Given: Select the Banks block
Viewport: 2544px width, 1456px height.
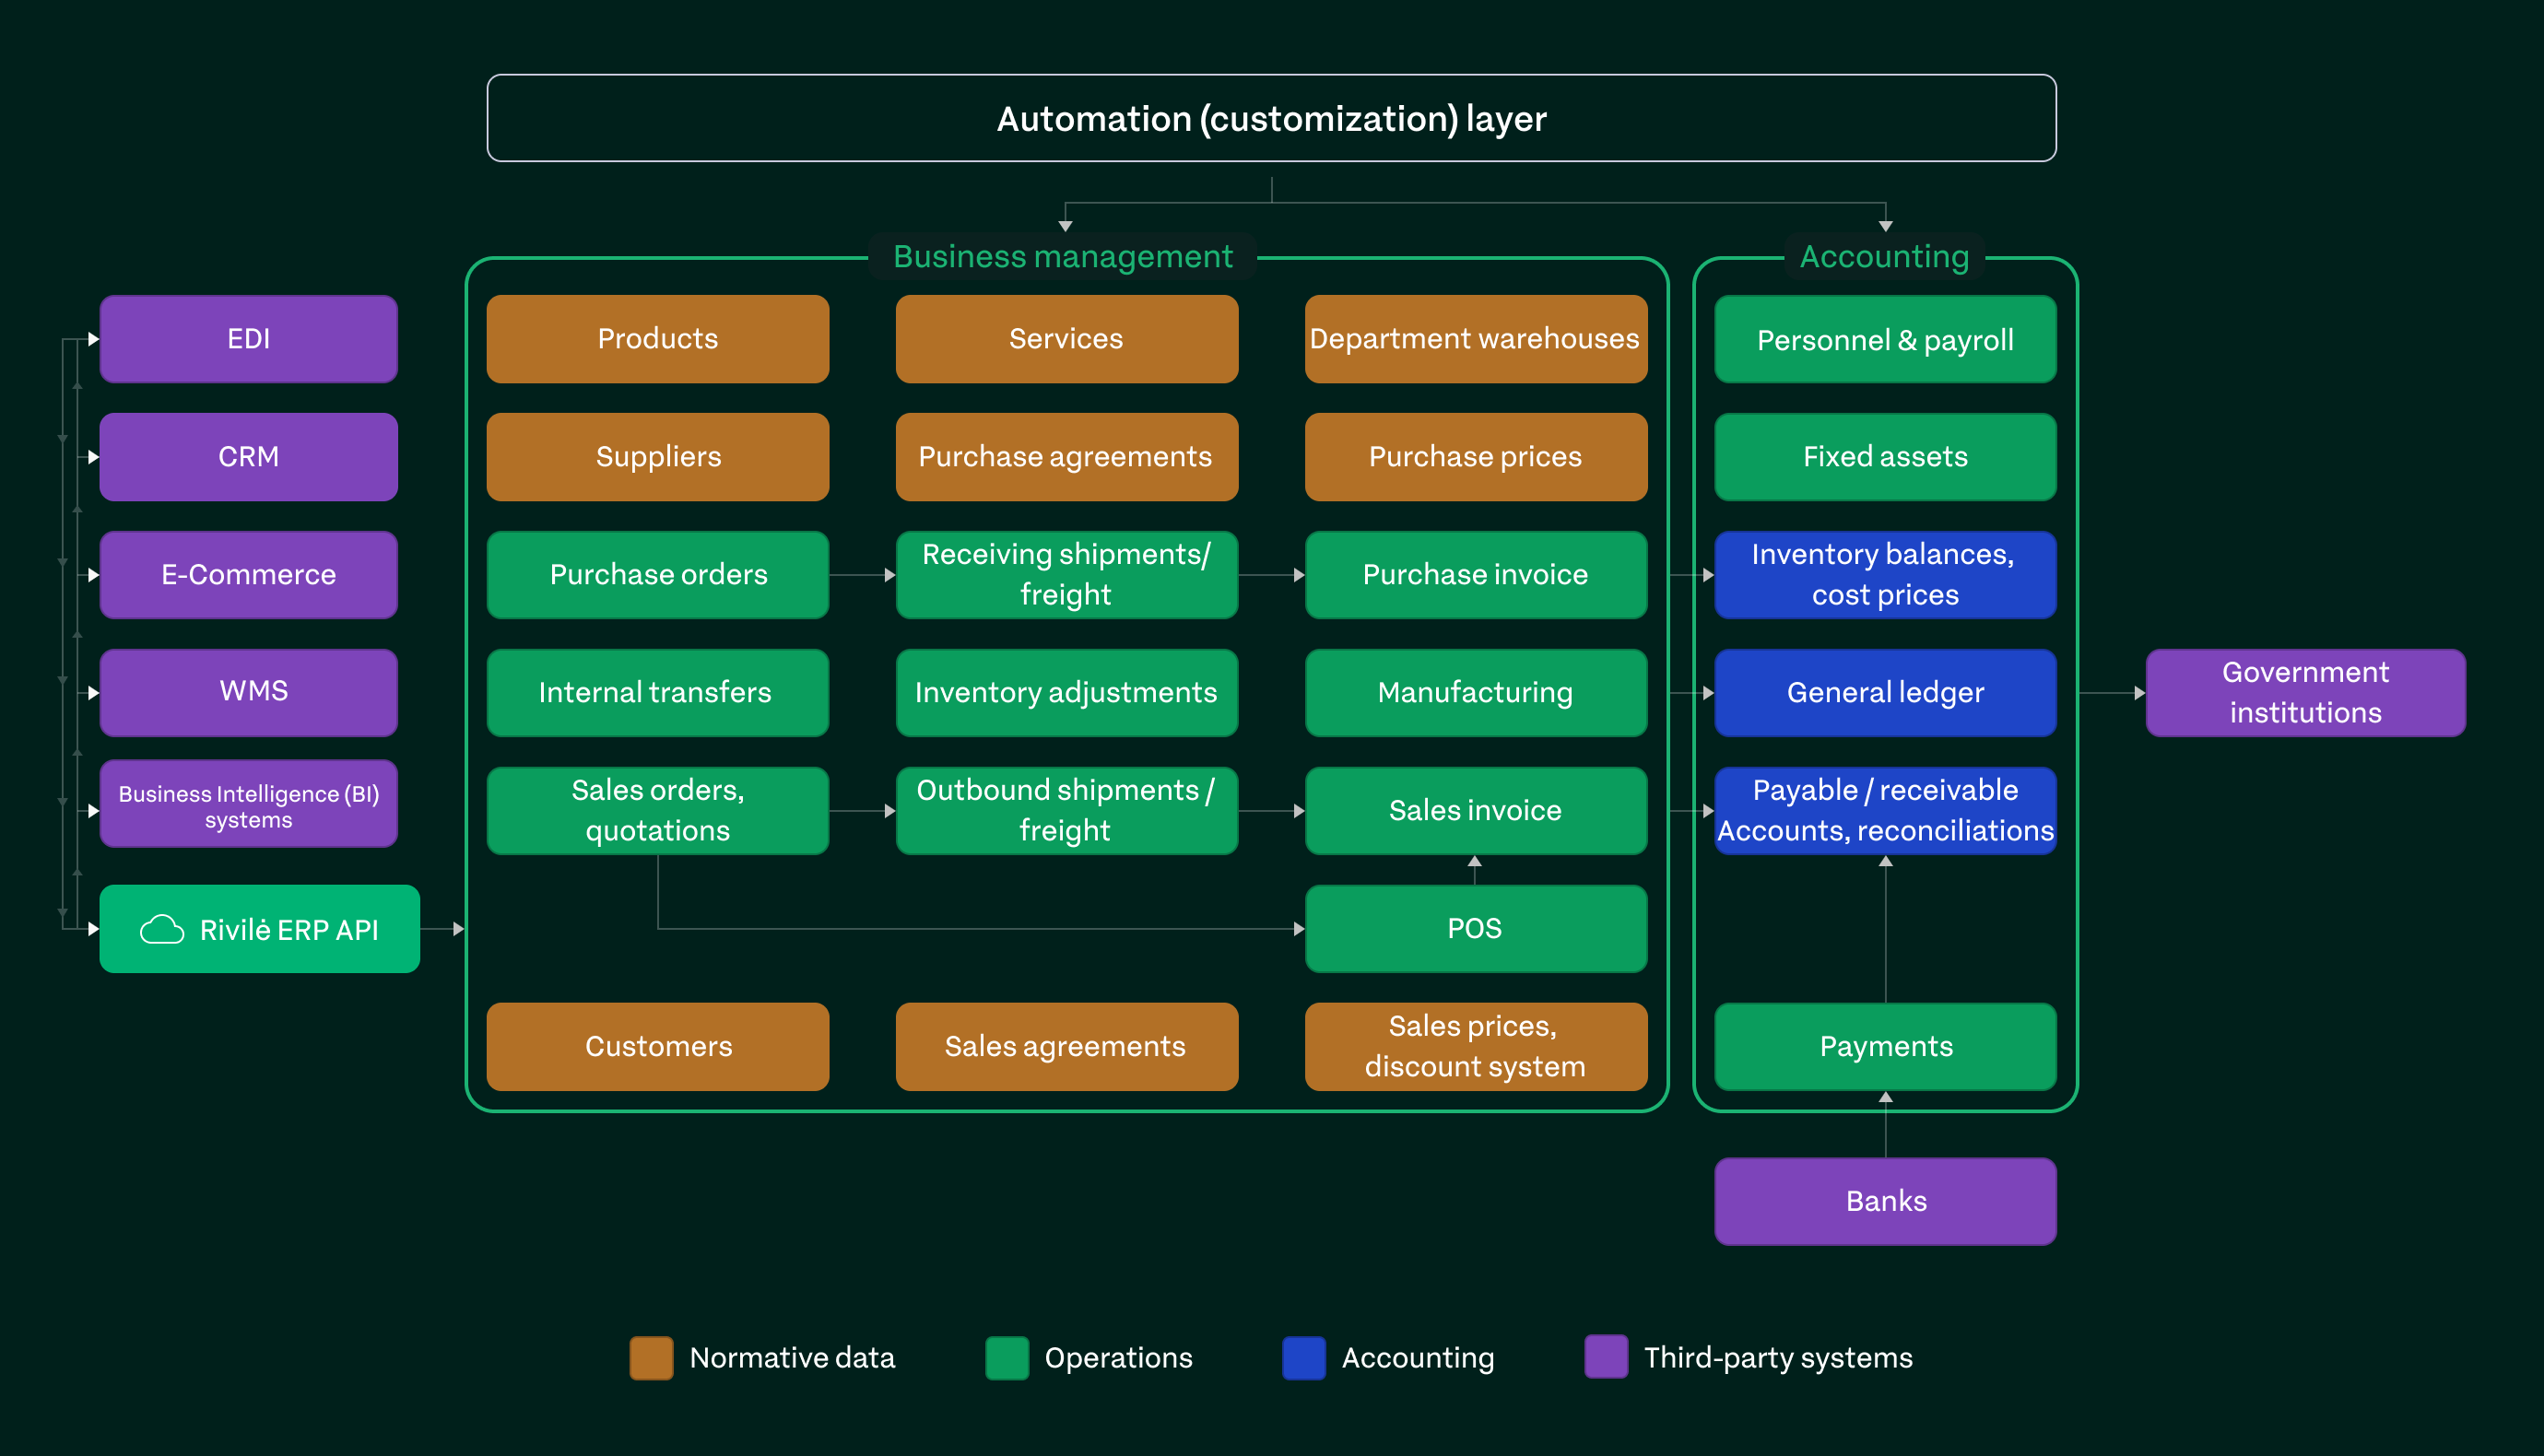Looking at the screenshot, I should tap(1885, 1200).
